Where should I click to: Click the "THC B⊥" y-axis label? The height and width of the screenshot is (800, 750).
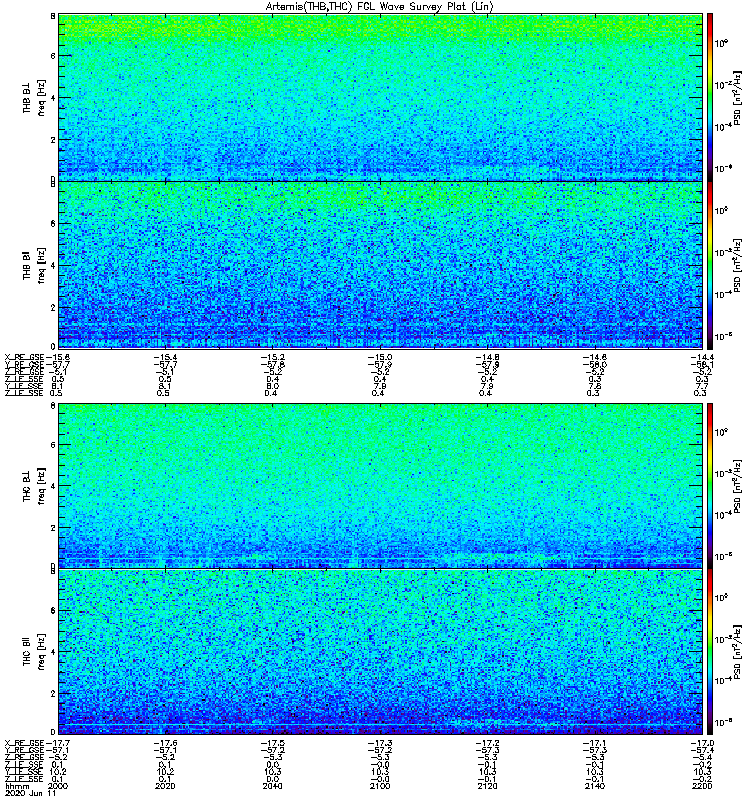(27, 485)
